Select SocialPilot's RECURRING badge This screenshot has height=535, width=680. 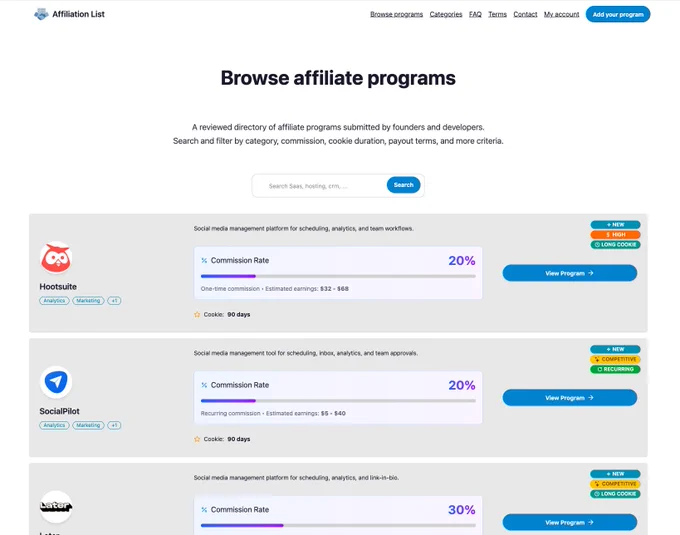coord(615,369)
